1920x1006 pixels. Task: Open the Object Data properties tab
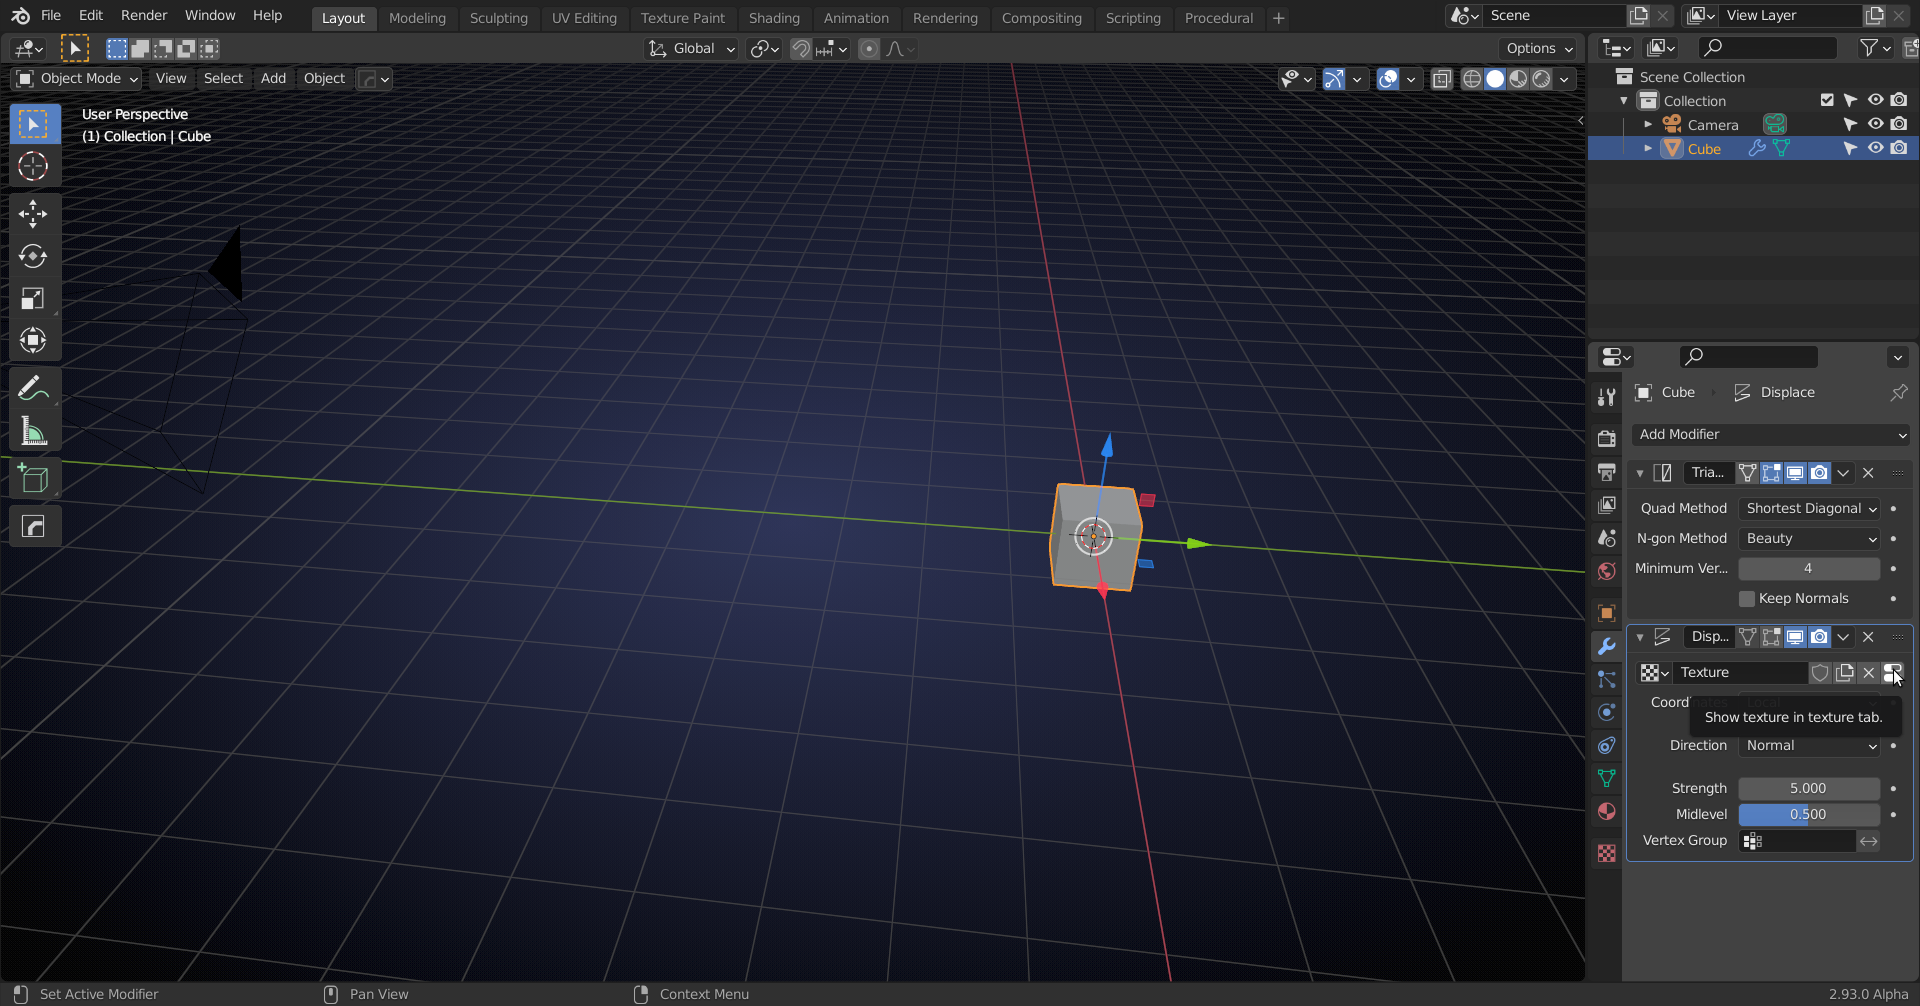point(1607,778)
